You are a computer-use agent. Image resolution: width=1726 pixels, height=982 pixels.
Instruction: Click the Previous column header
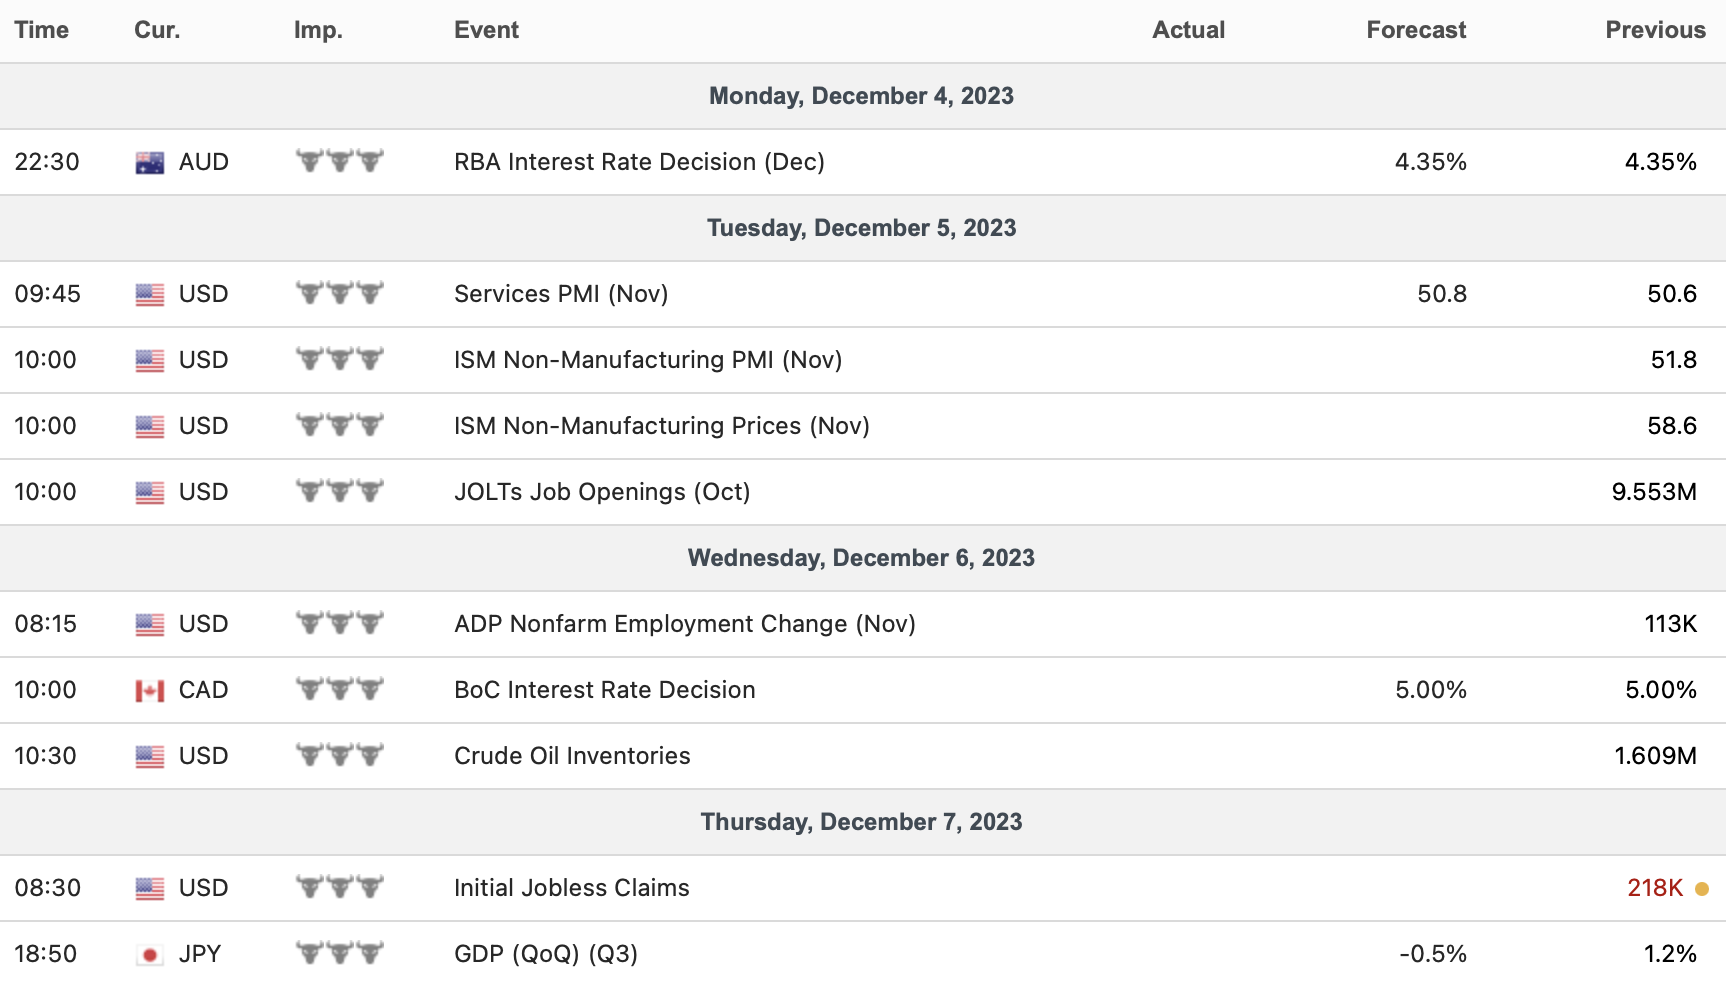(x=1655, y=30)
